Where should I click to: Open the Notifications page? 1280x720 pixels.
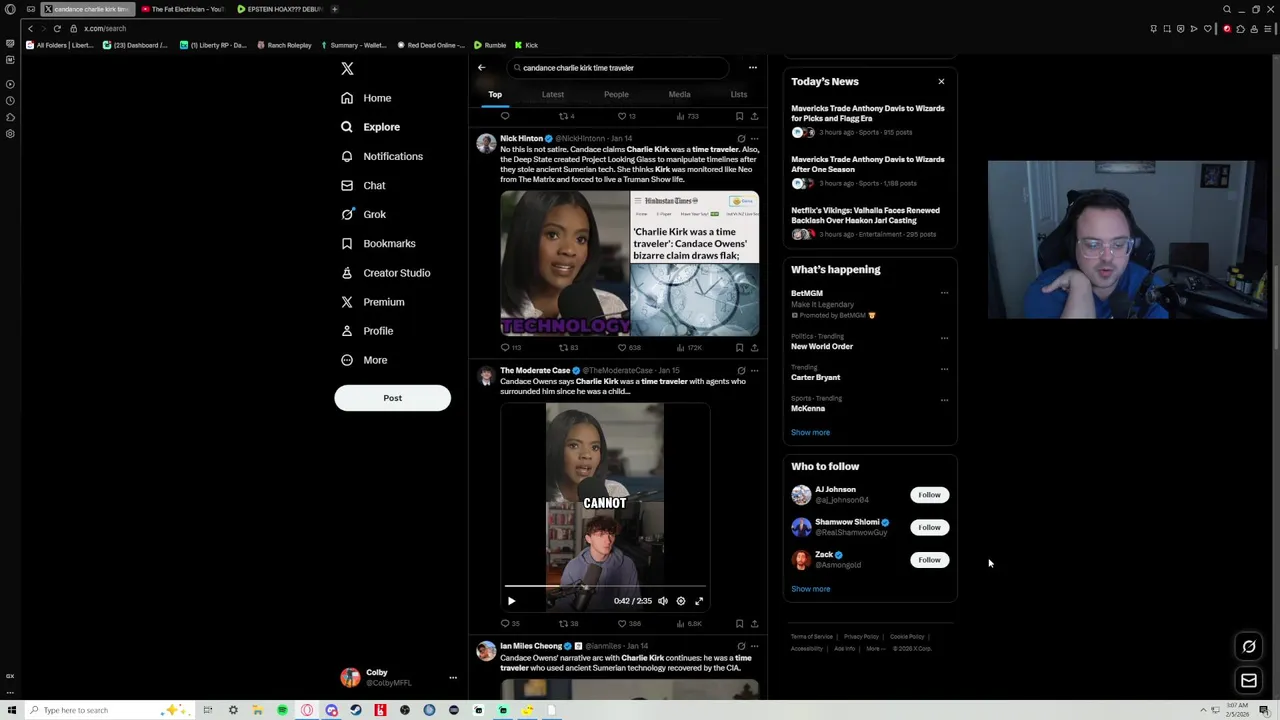pyautogui.click(x=382, y=156)
